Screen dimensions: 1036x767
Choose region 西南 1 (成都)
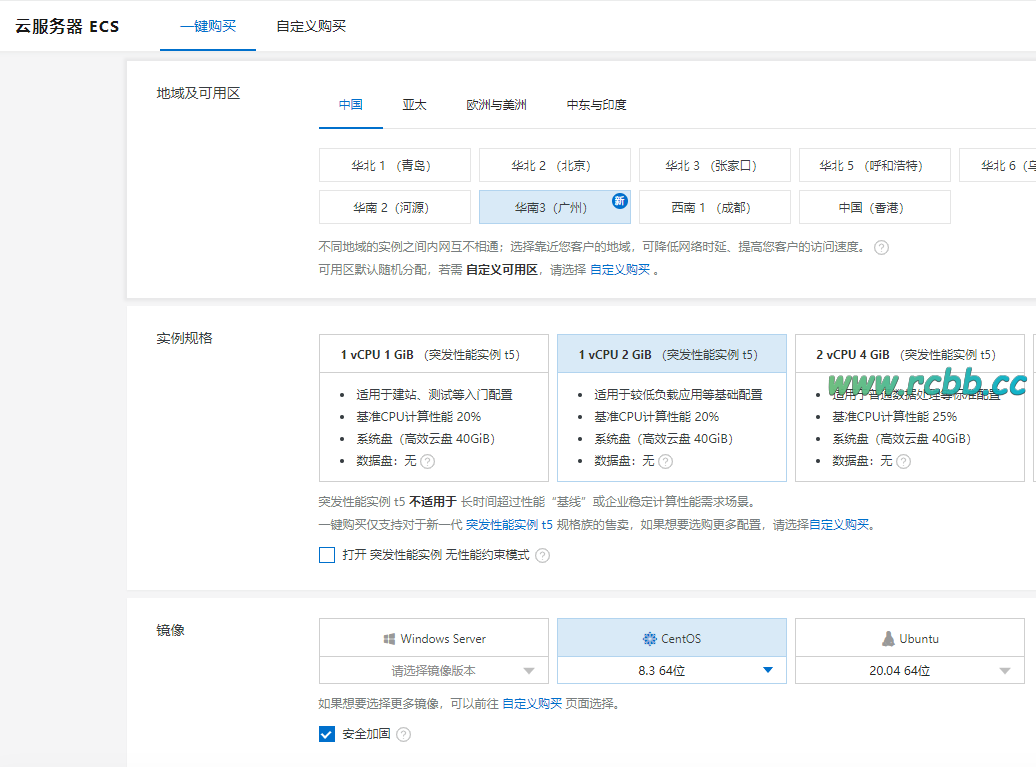(714, 207)
